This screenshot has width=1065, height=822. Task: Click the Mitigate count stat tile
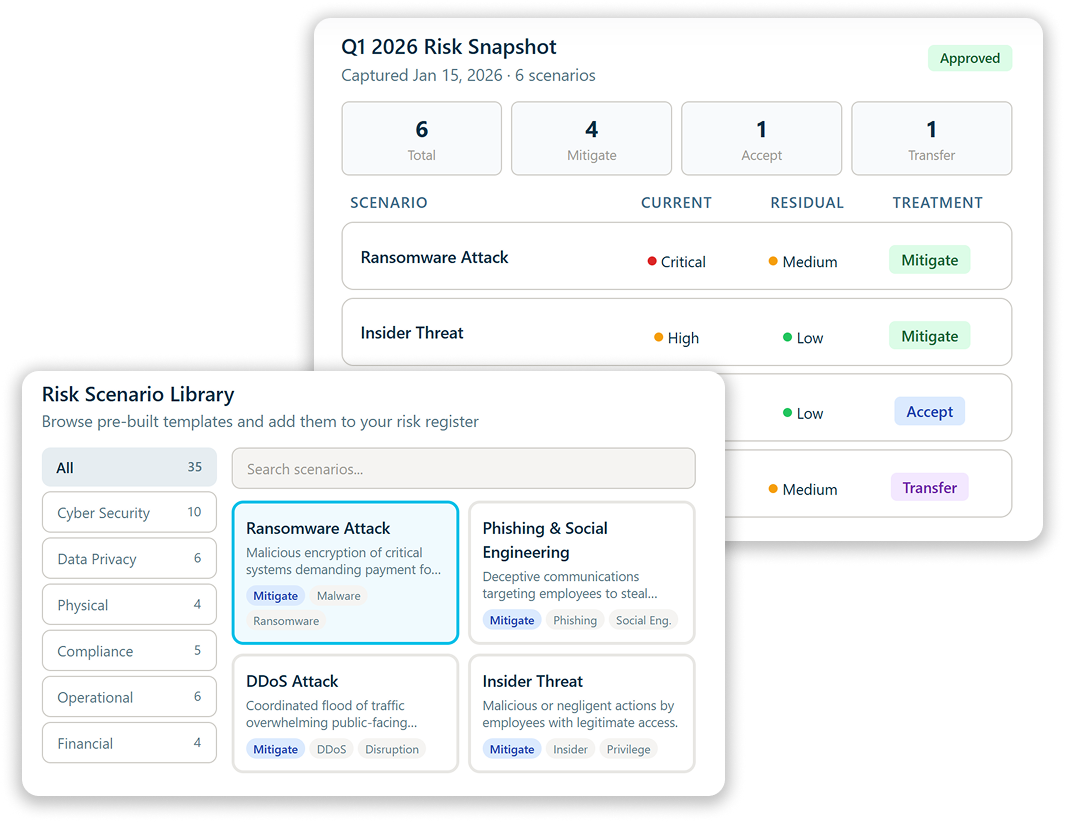591,139
